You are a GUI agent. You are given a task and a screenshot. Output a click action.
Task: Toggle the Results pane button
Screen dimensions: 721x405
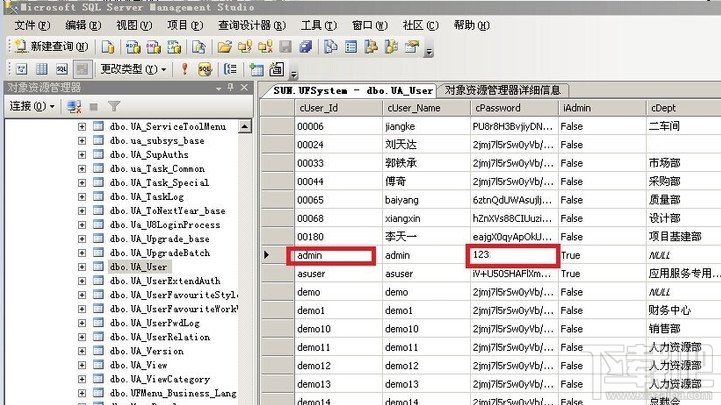82,69
